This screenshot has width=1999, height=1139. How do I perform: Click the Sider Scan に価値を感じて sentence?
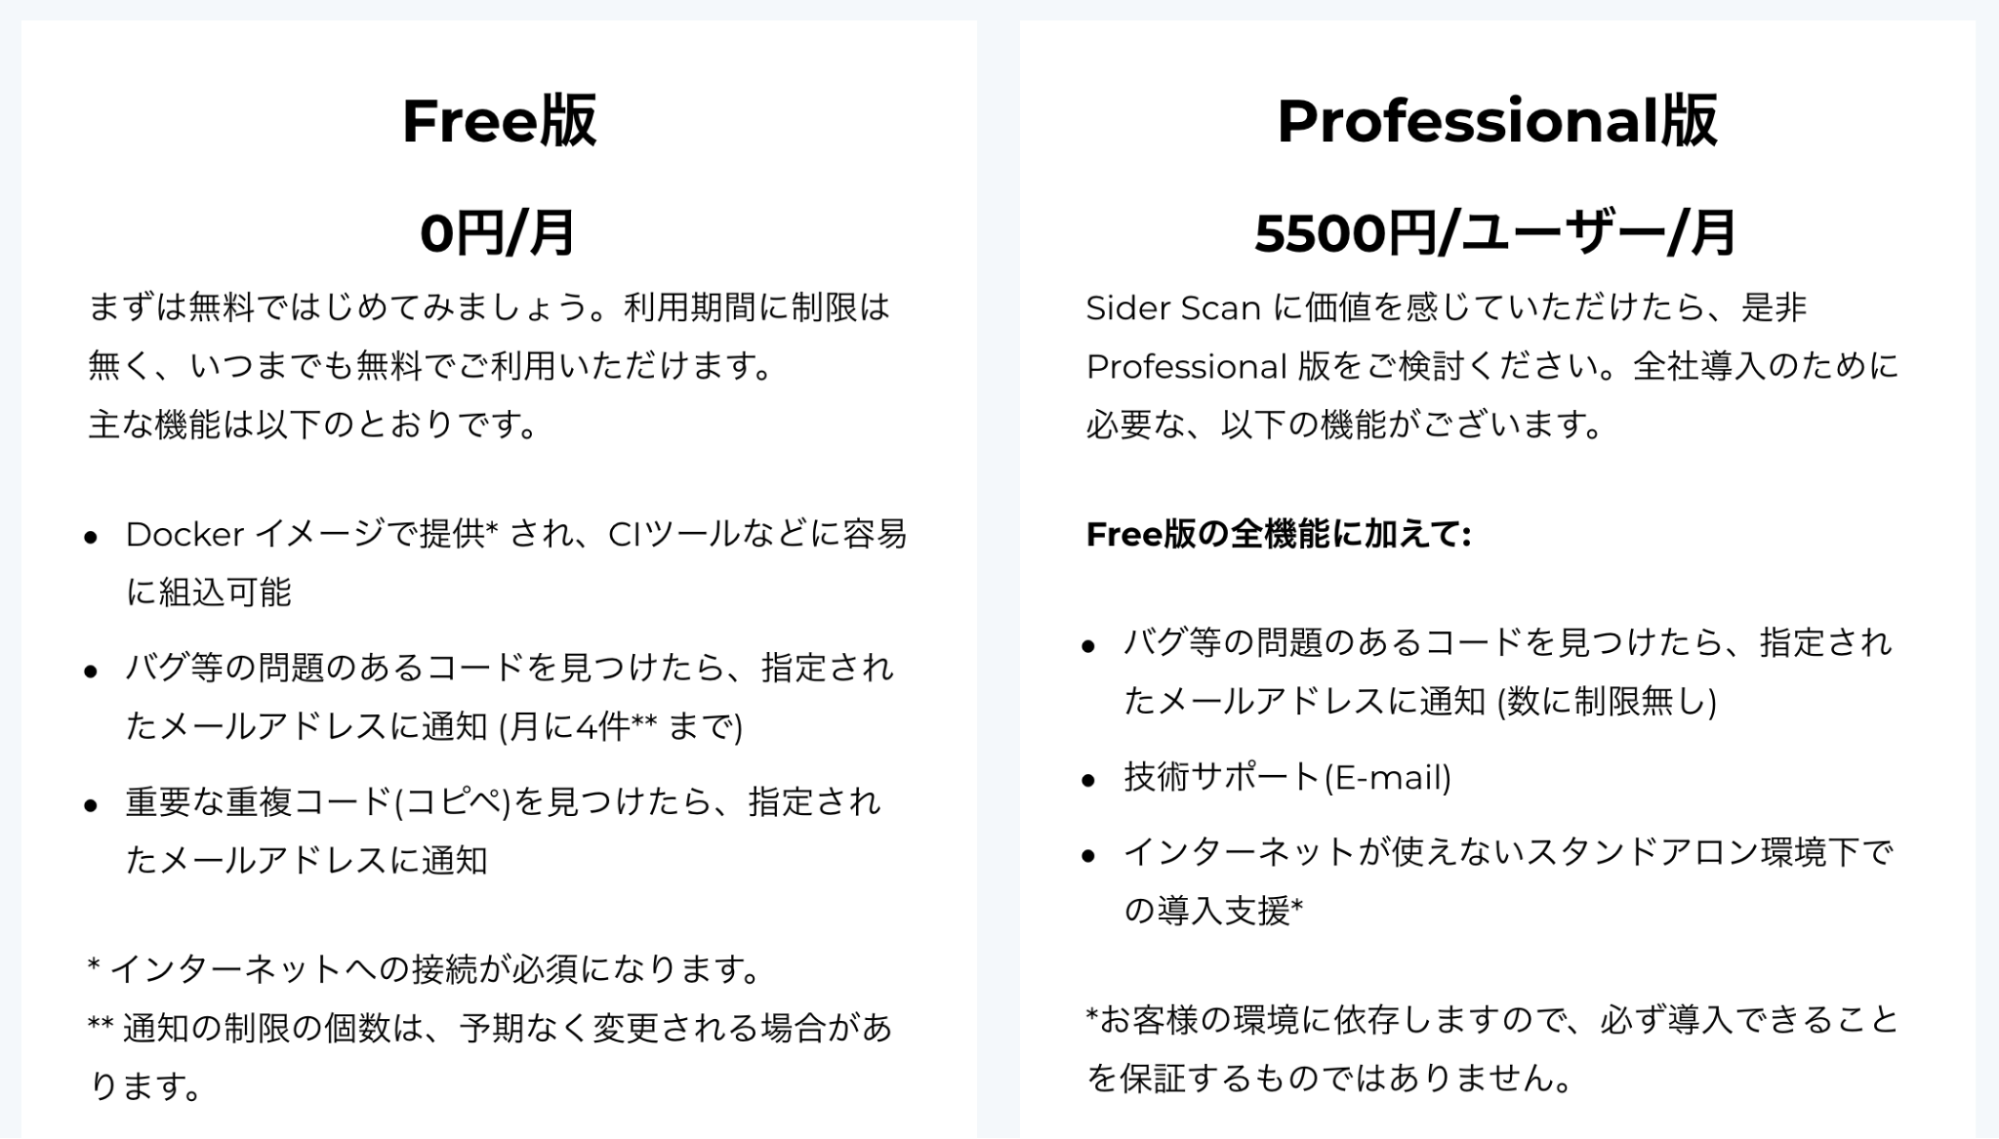(x=1446, y=307)
